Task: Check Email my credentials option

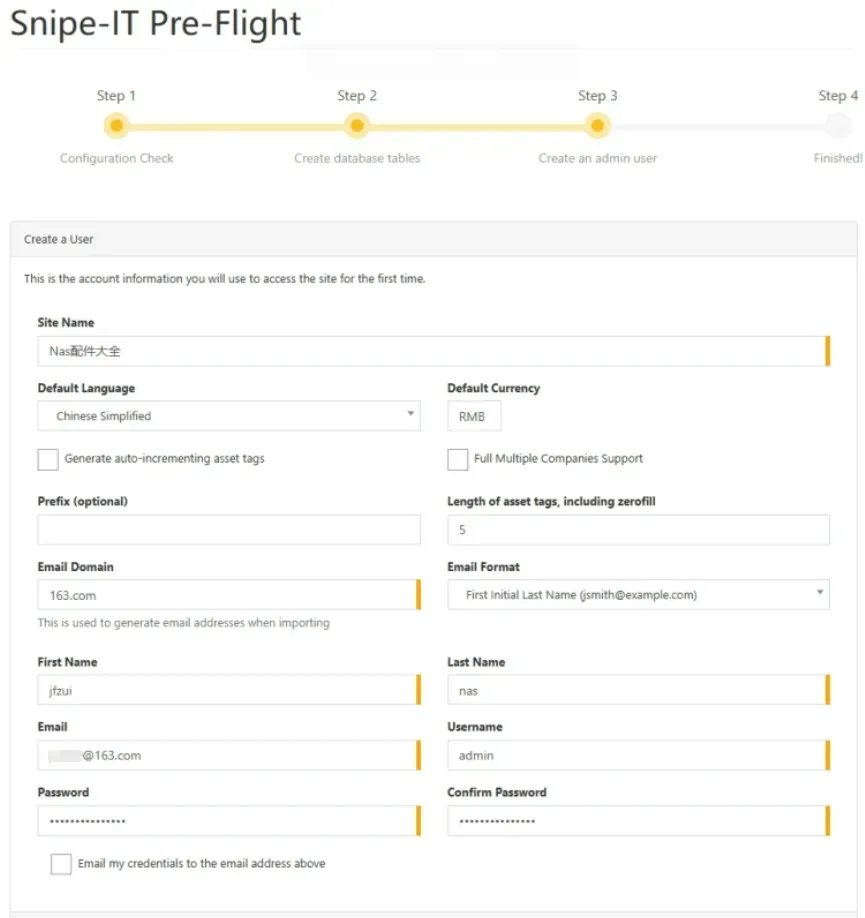Action: click(x=61, y=864)
